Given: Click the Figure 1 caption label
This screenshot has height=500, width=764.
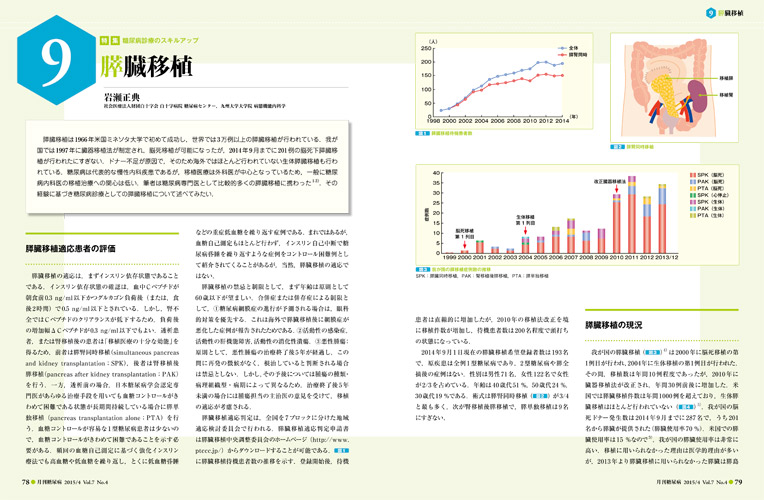Looking at the screenshot, I should [444, 133].
